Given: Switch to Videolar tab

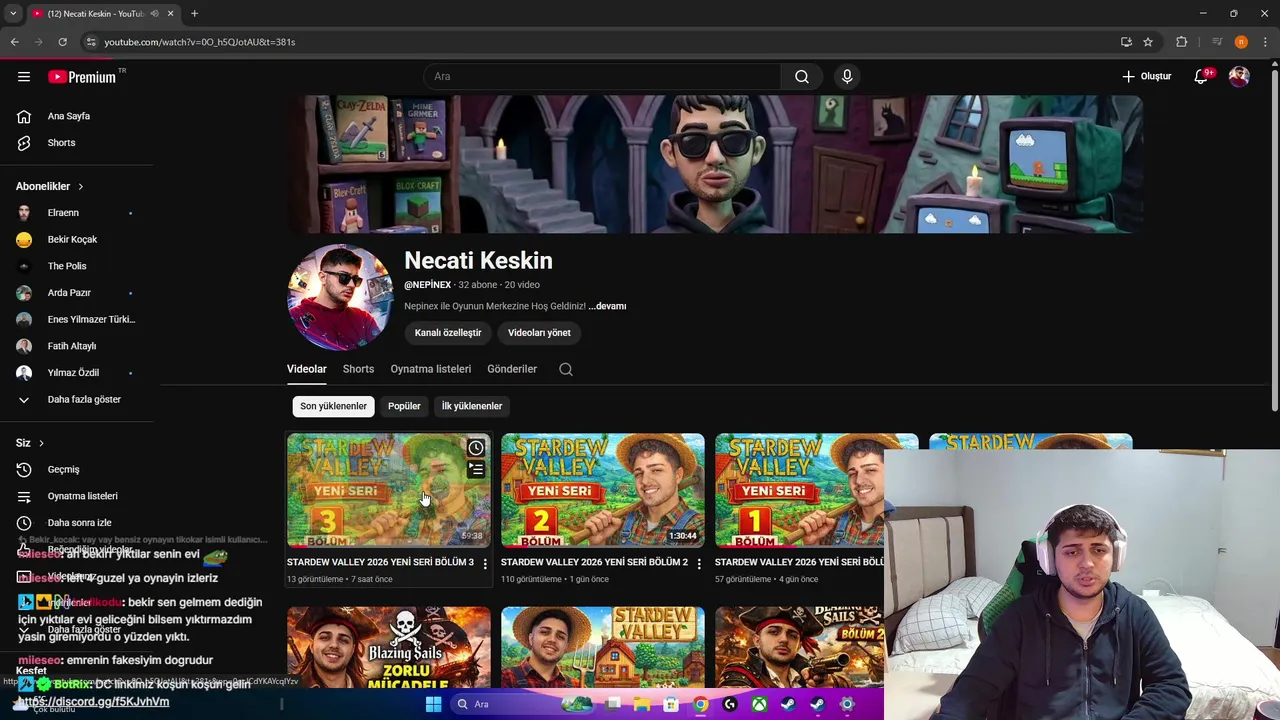Looking at the screenshot, I should (x=307, y=369).
